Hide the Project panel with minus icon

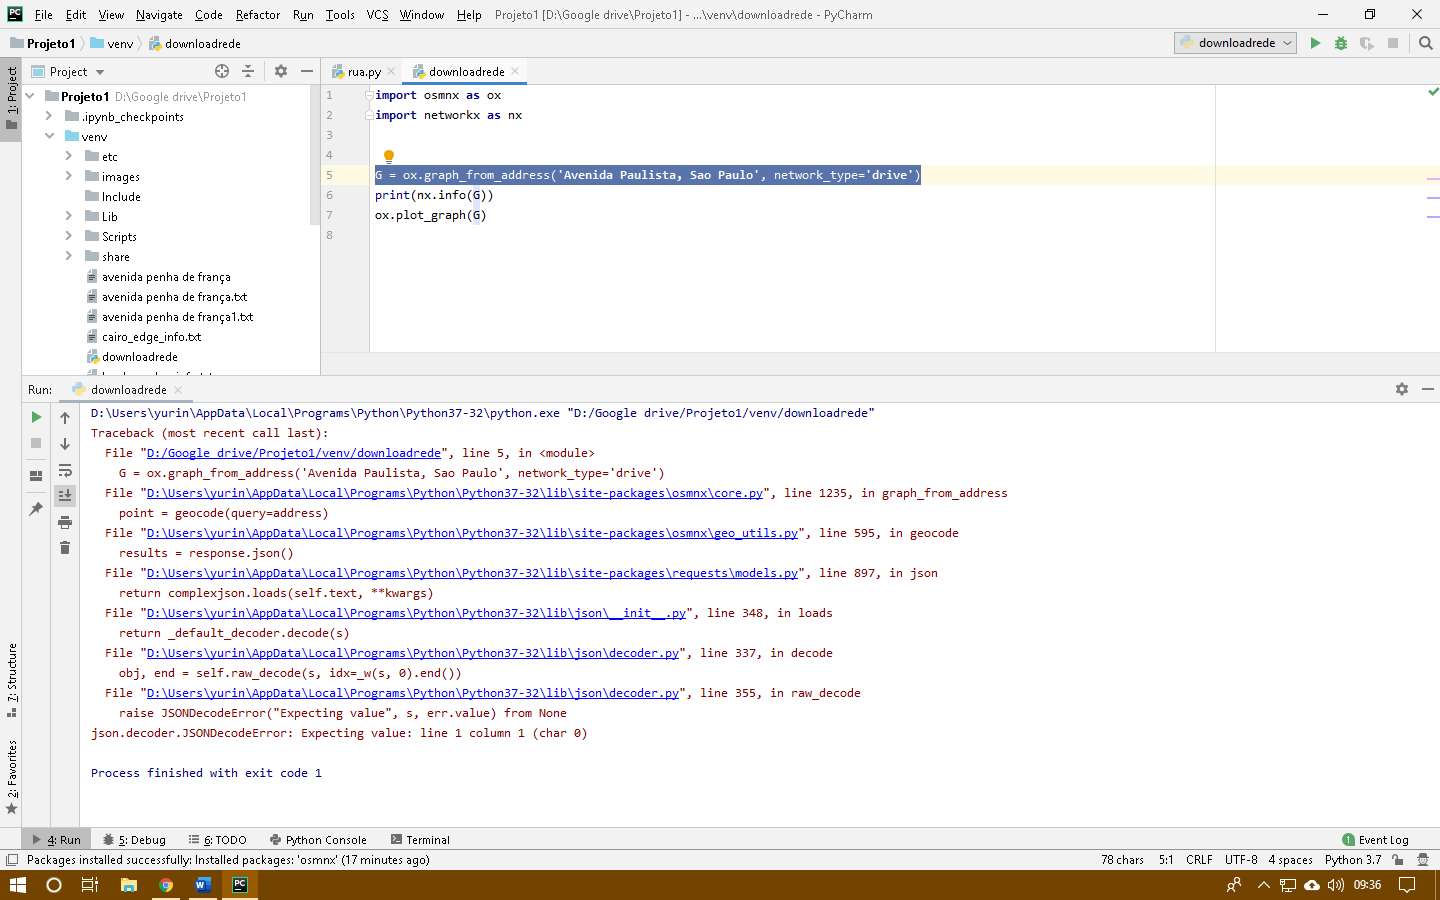pos(307,71)
